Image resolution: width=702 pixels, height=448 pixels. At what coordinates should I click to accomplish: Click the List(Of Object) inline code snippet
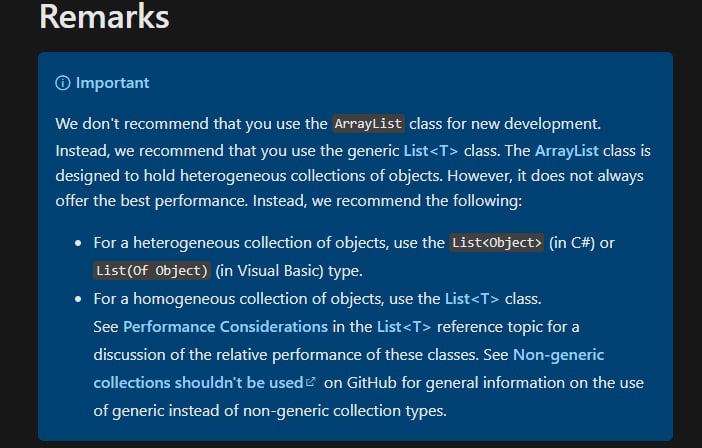pyautogui.click(x=152, y=271)
